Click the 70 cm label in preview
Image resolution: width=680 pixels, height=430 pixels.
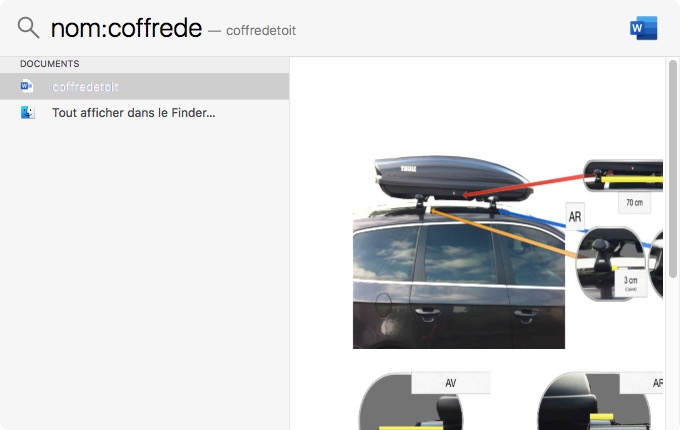tap(634, 202)
